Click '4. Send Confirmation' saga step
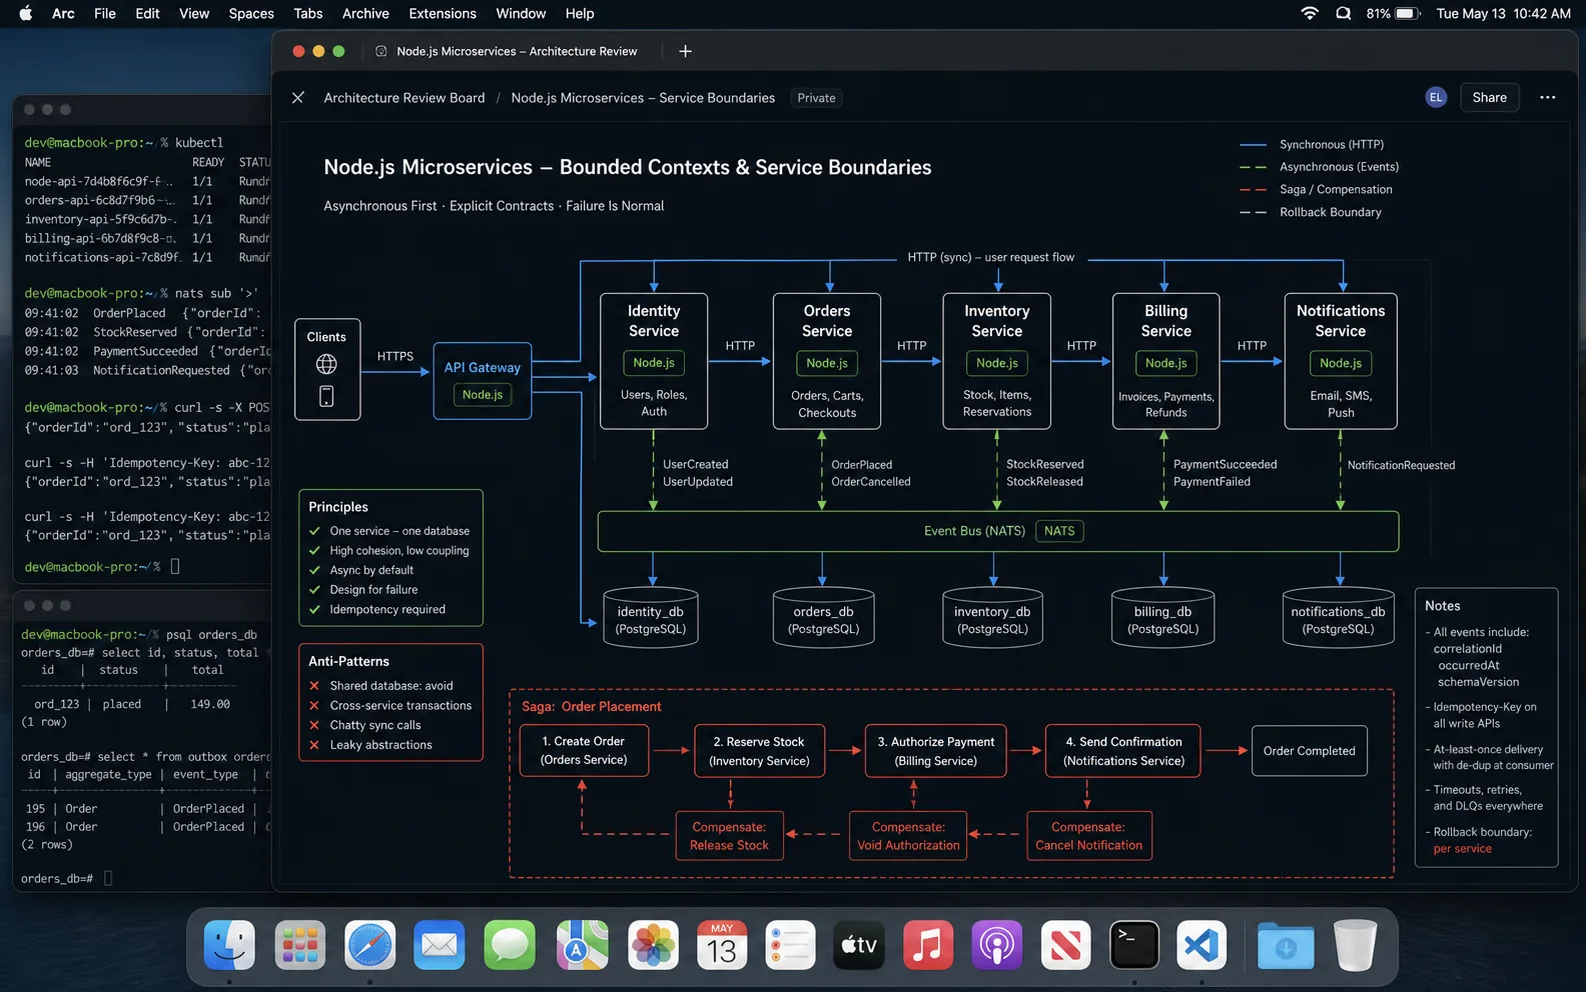 [1123, 751]
